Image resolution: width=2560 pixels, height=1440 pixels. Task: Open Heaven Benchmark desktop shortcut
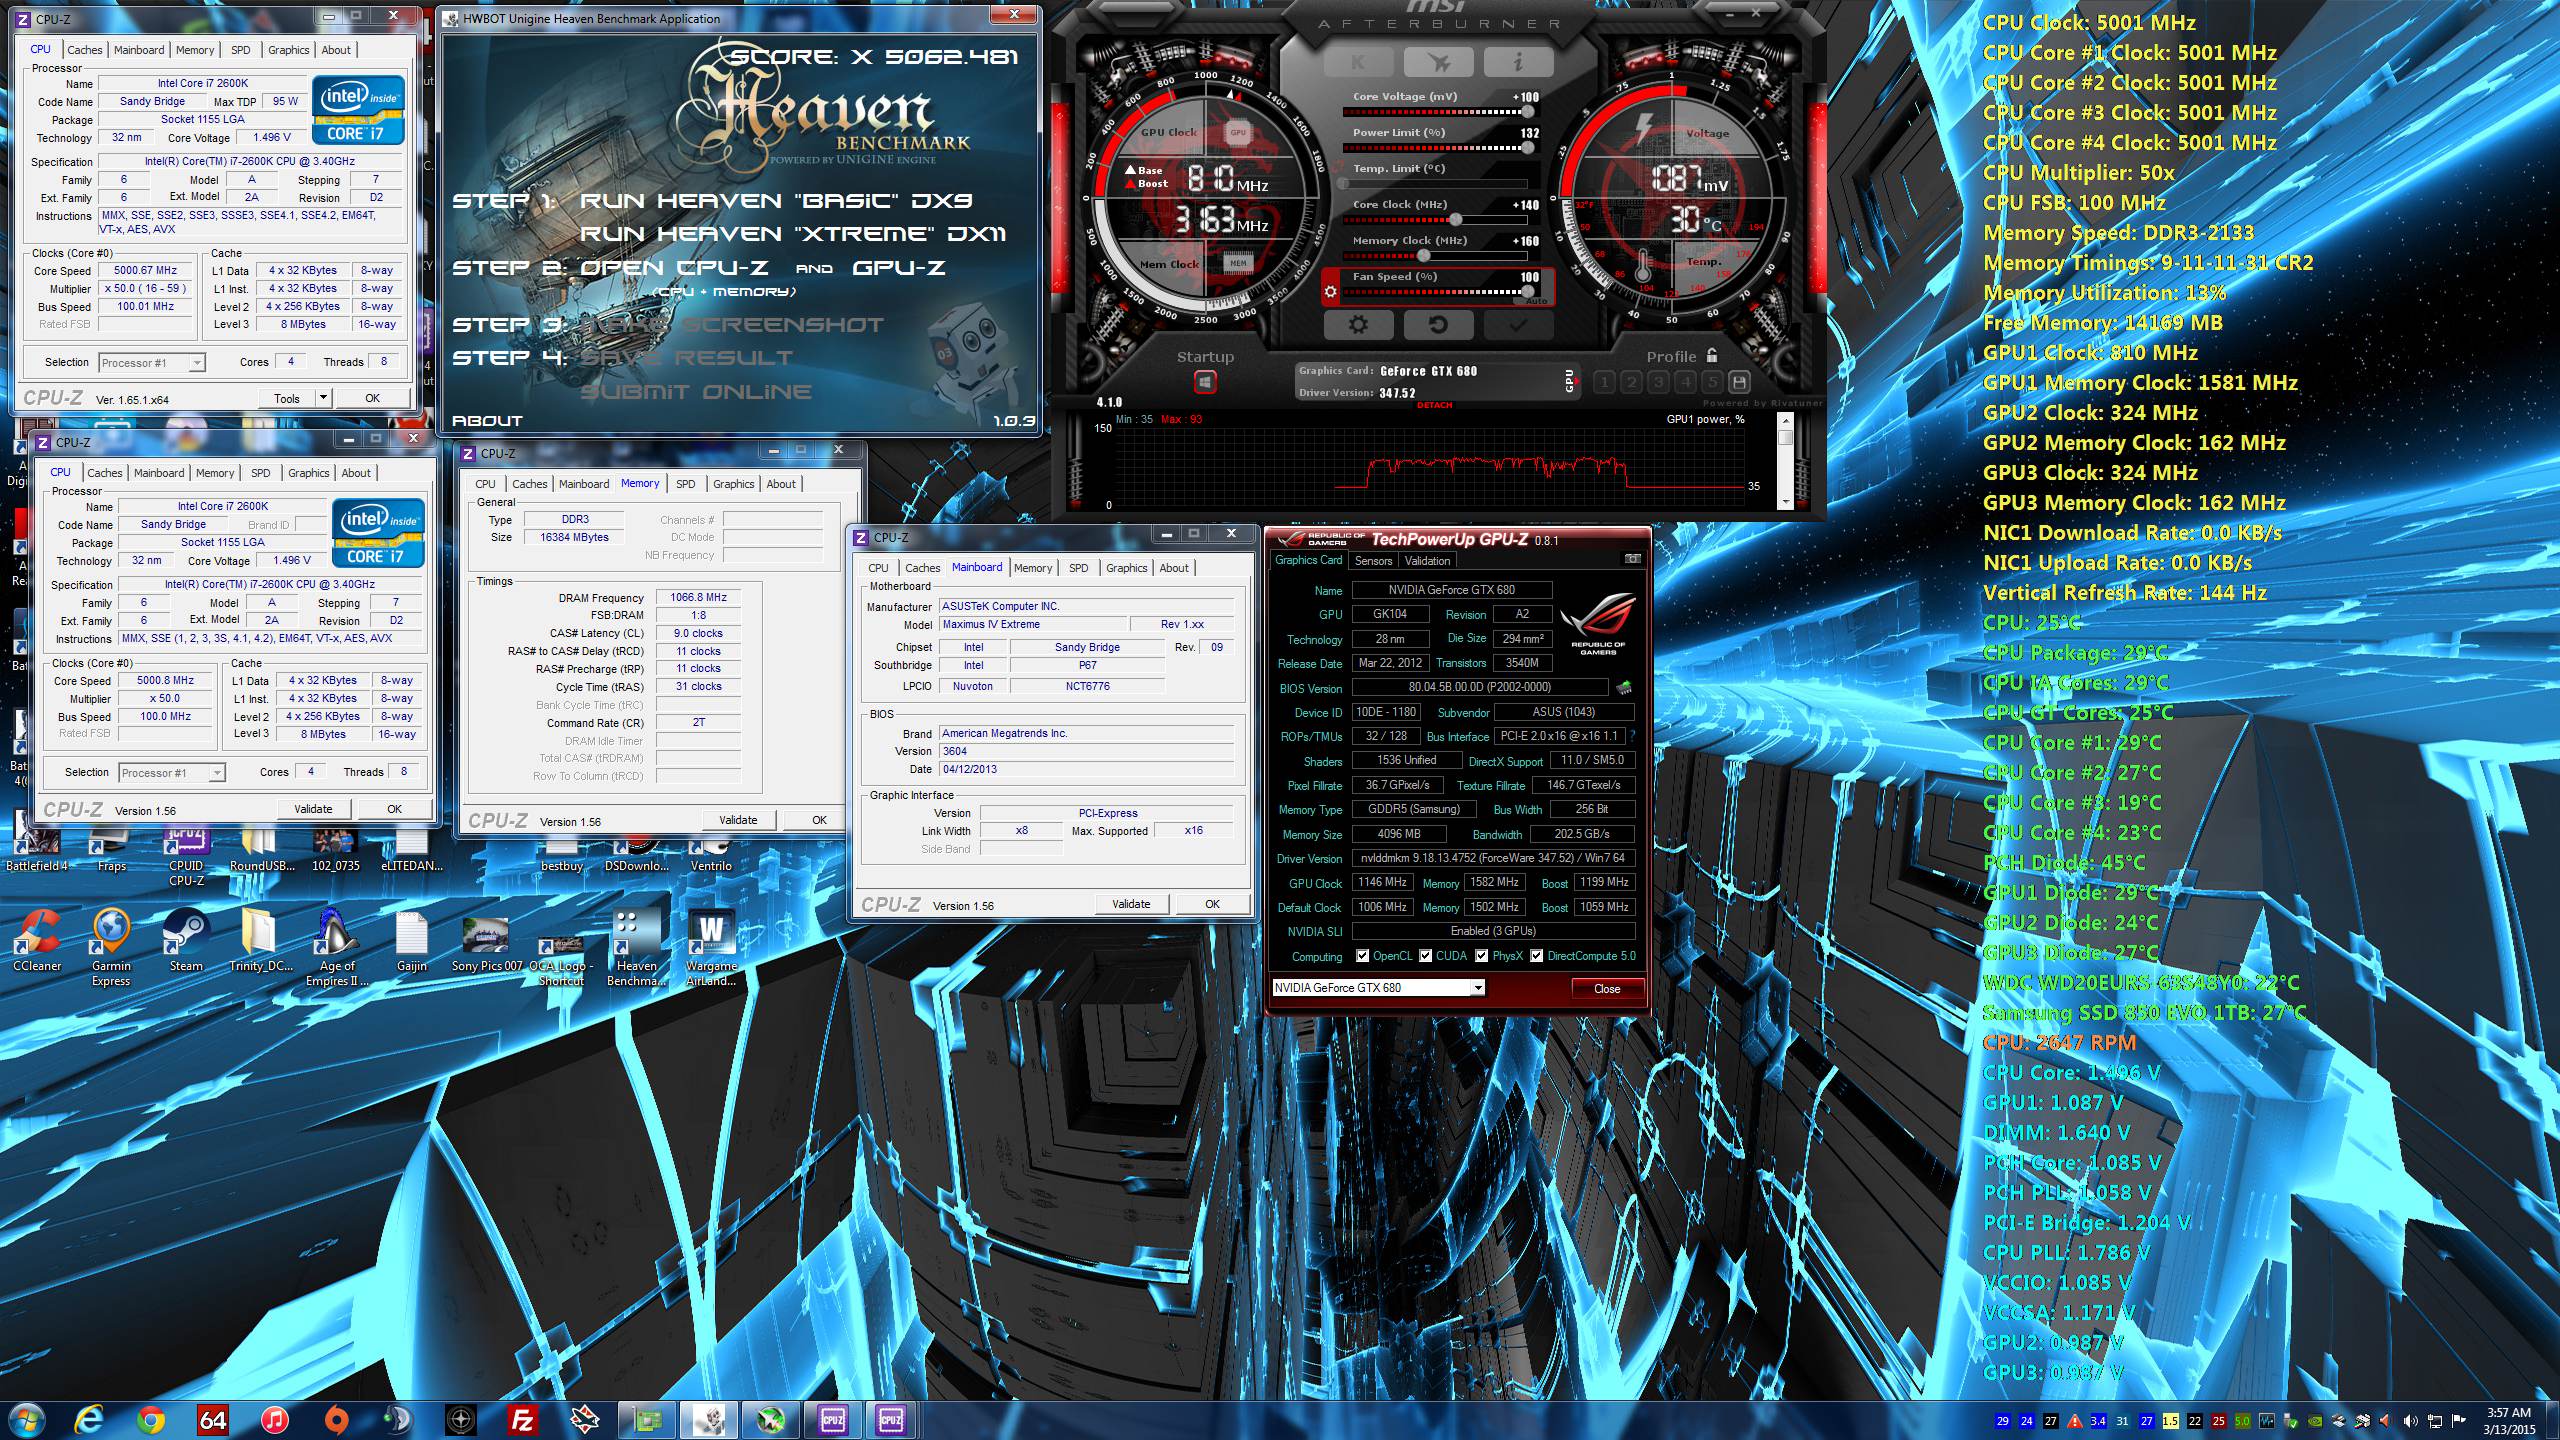(x=636, y=948)
